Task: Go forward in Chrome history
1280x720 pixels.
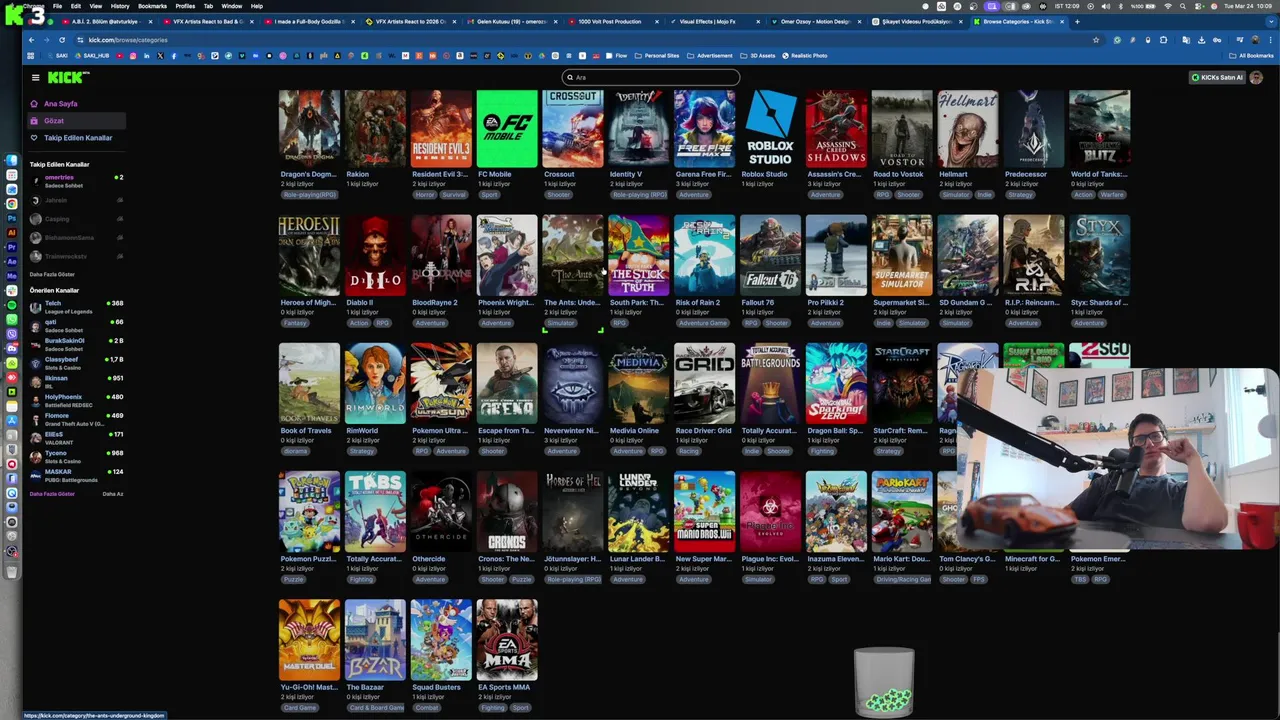Action: click(x=46, y=40)
